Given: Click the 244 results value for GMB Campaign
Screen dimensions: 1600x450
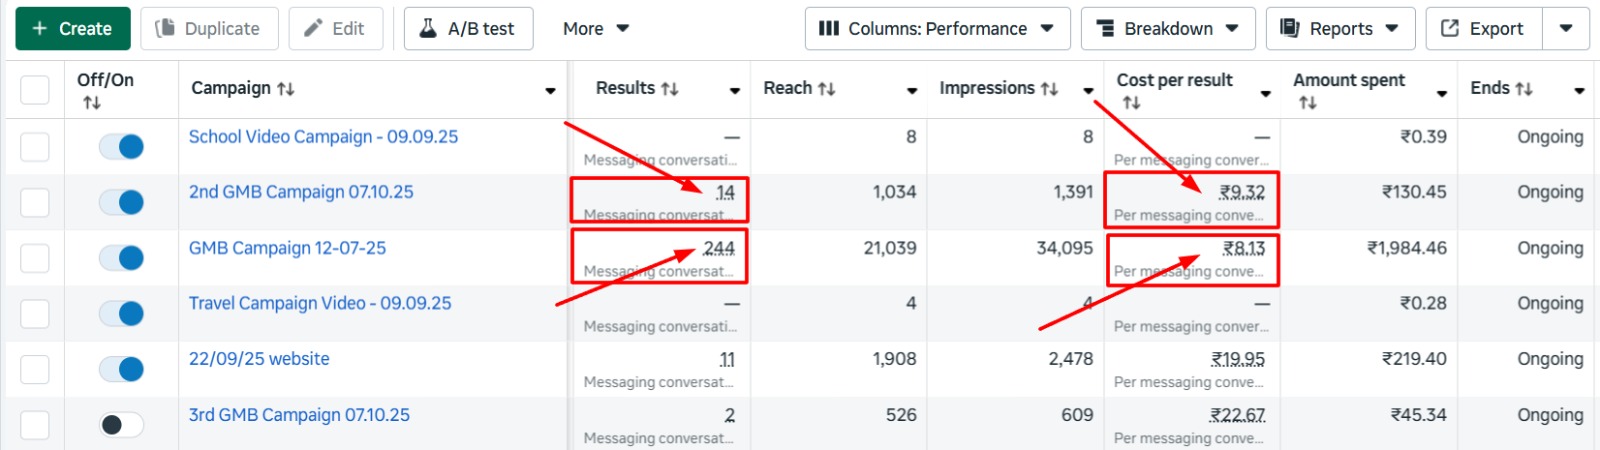Looking at the screenshot, I should point(718,248).
